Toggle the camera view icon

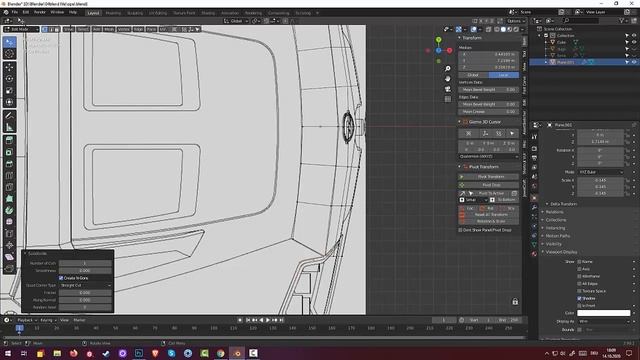(x=448, y=89)
